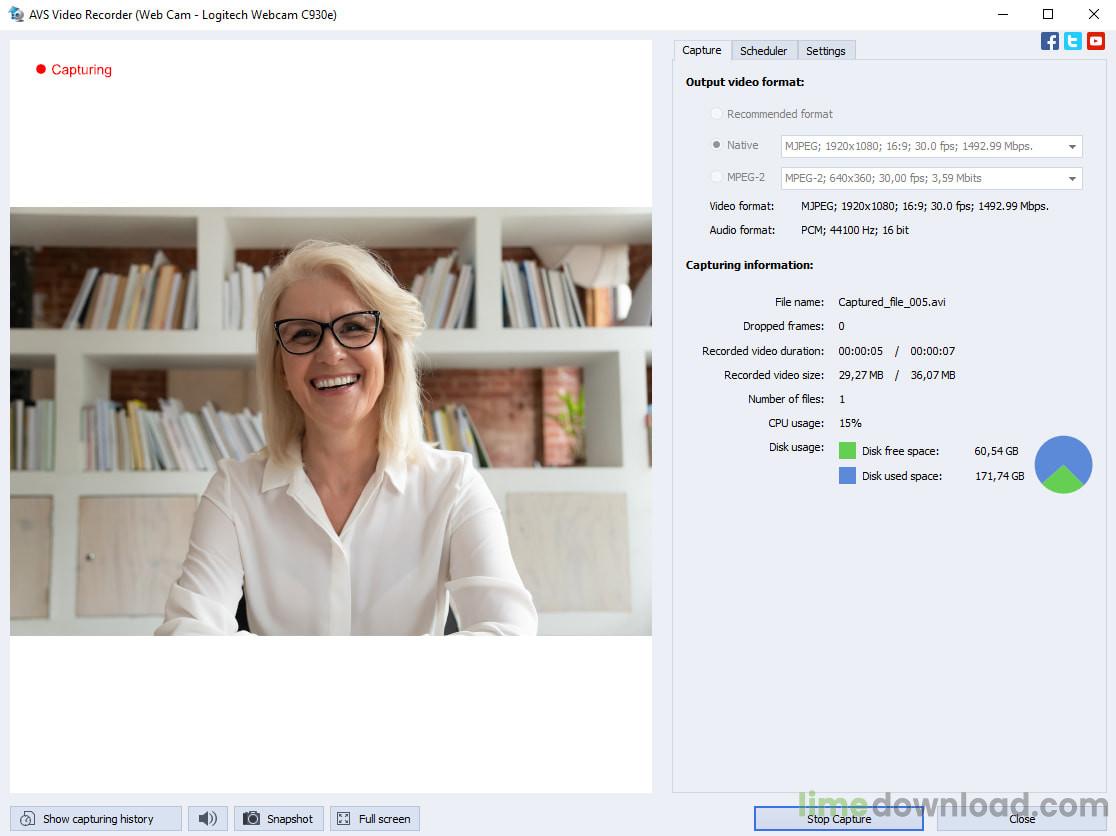
Task: Click the blue Disk used space swatch
Action: (x=847, y=475)
